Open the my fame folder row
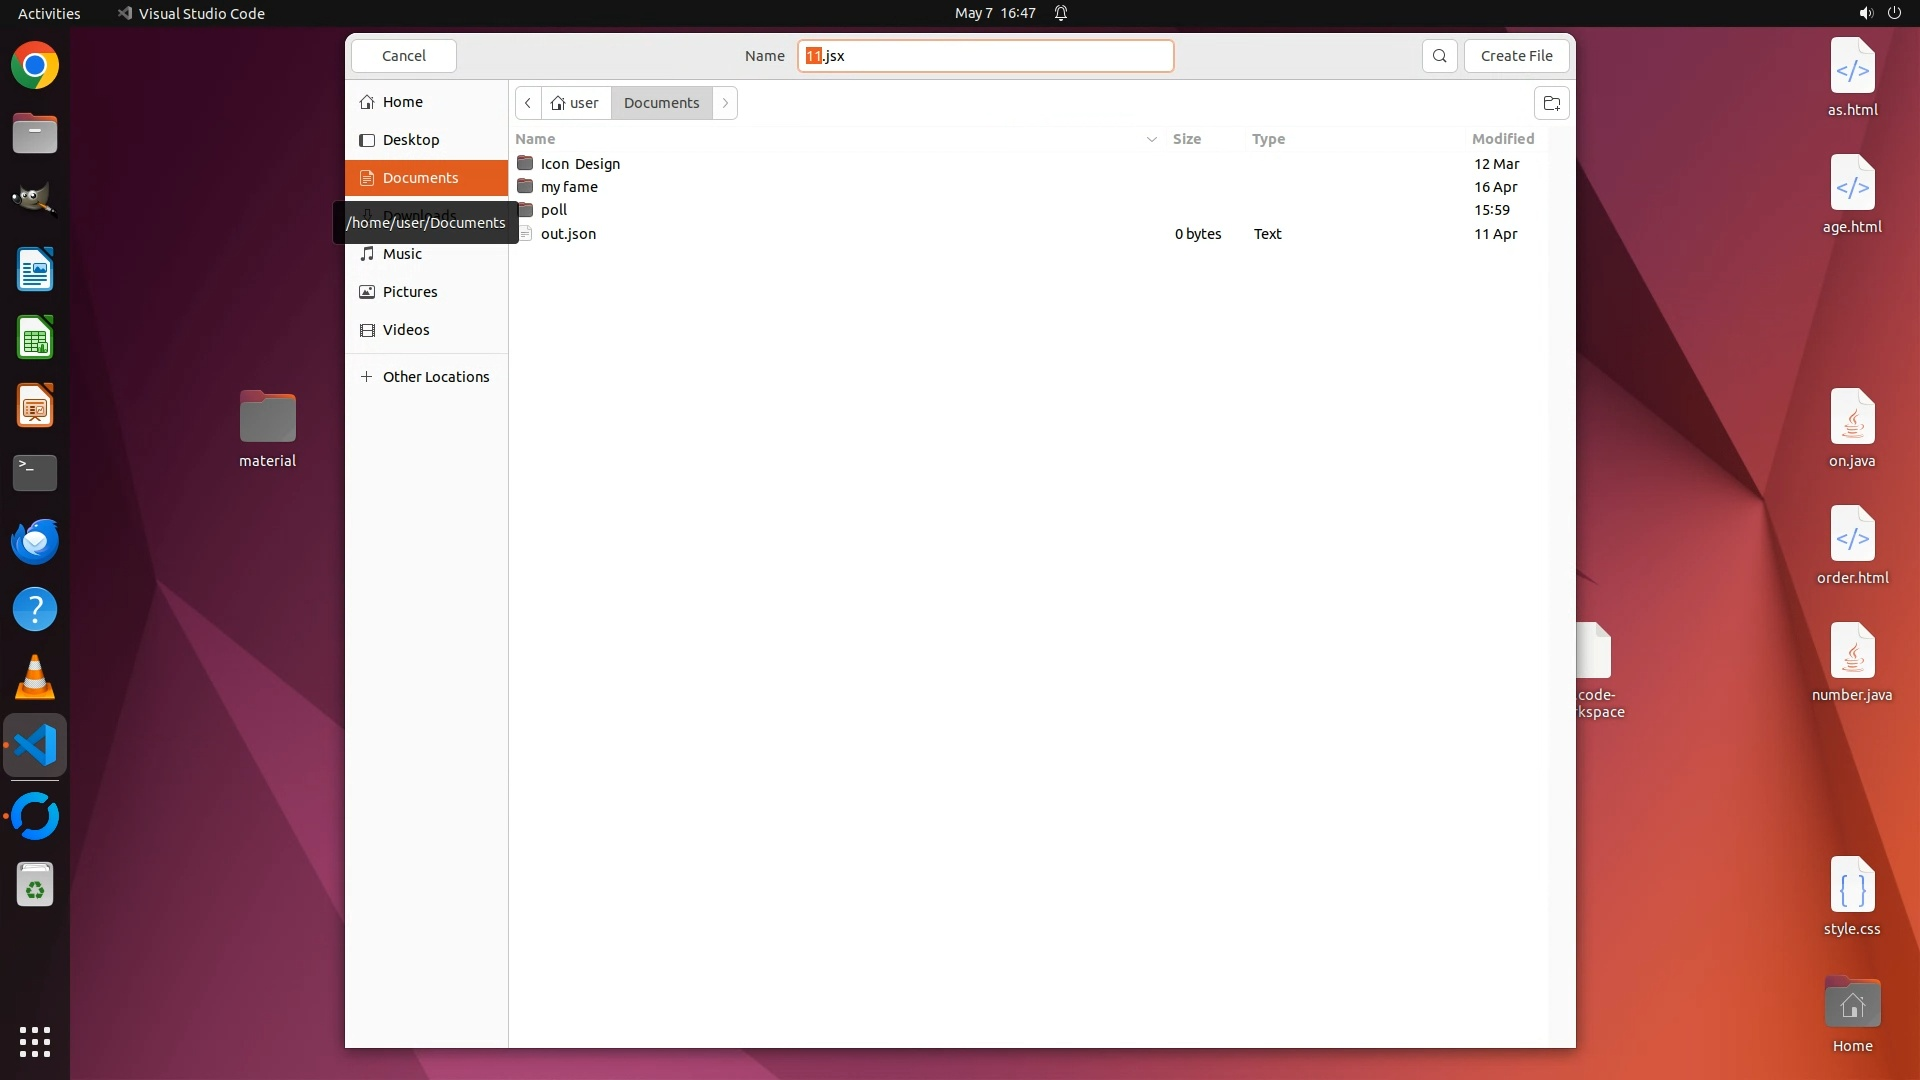 569,187
